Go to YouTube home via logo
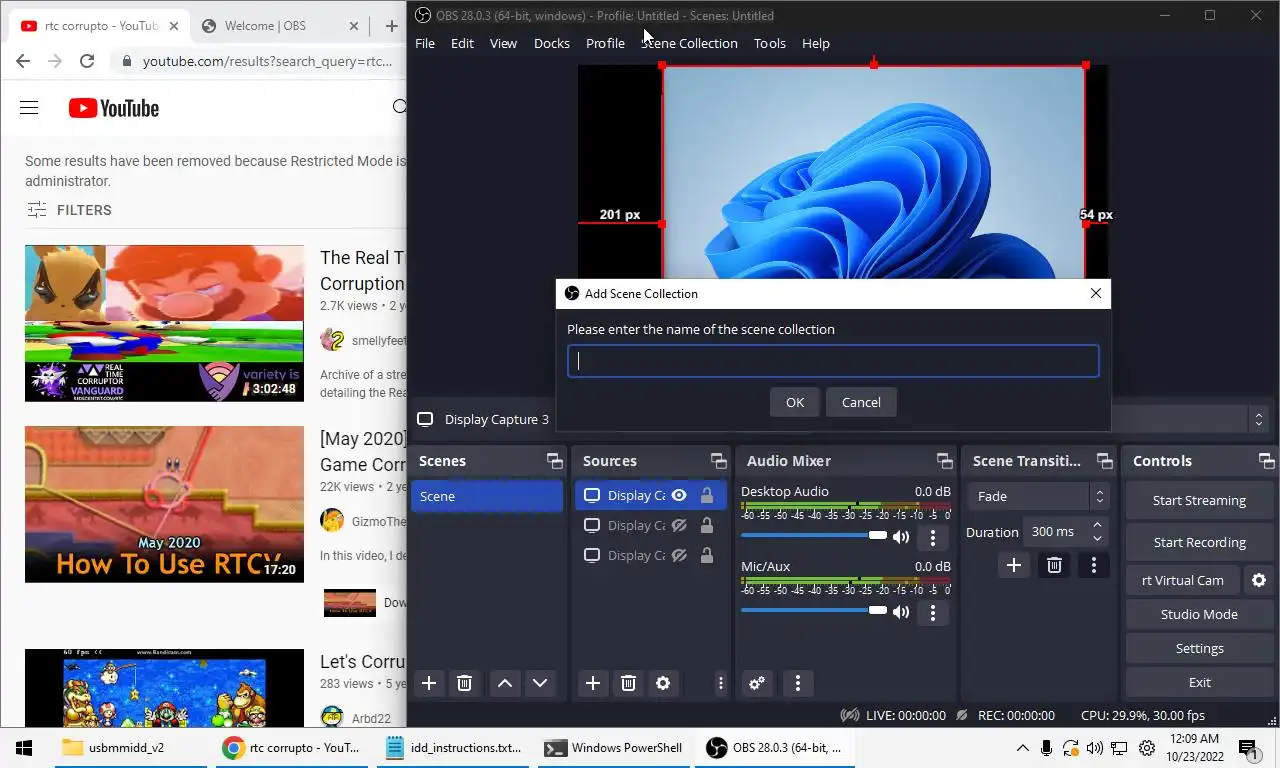This screenshot has height=768, width=1280. 114,108
